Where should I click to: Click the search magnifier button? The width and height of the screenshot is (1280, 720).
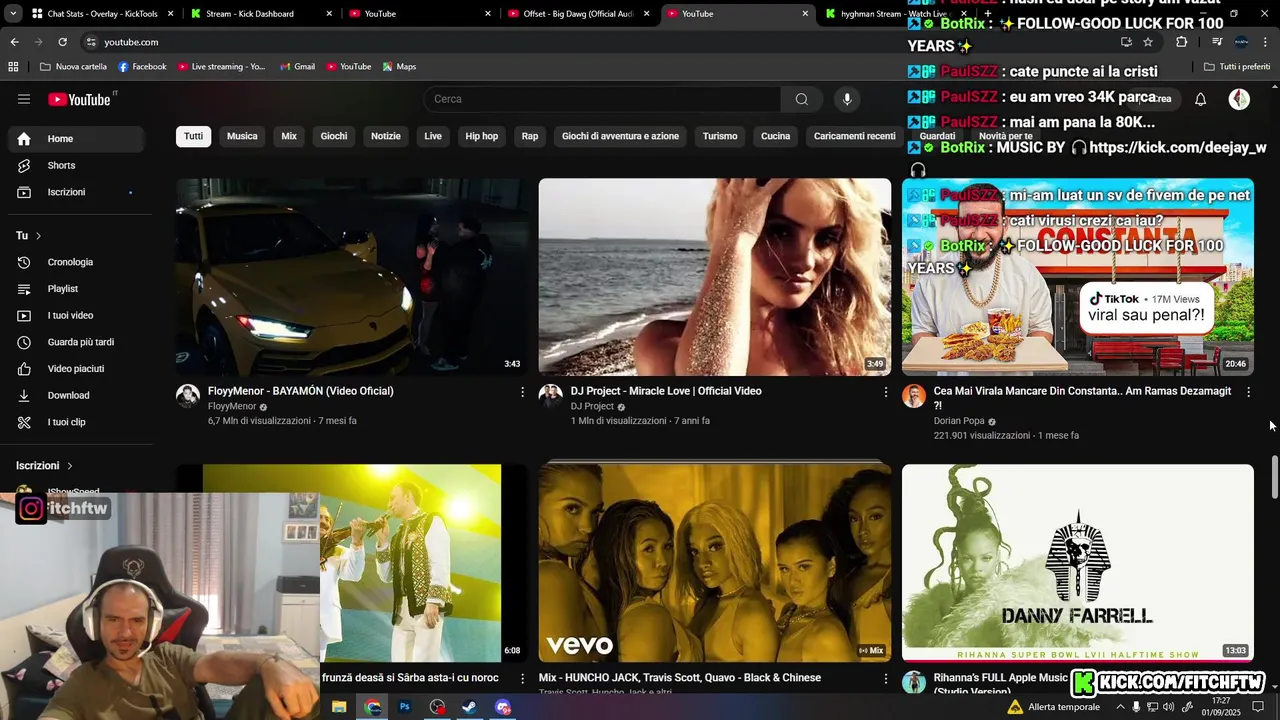[x=802, y=99]
